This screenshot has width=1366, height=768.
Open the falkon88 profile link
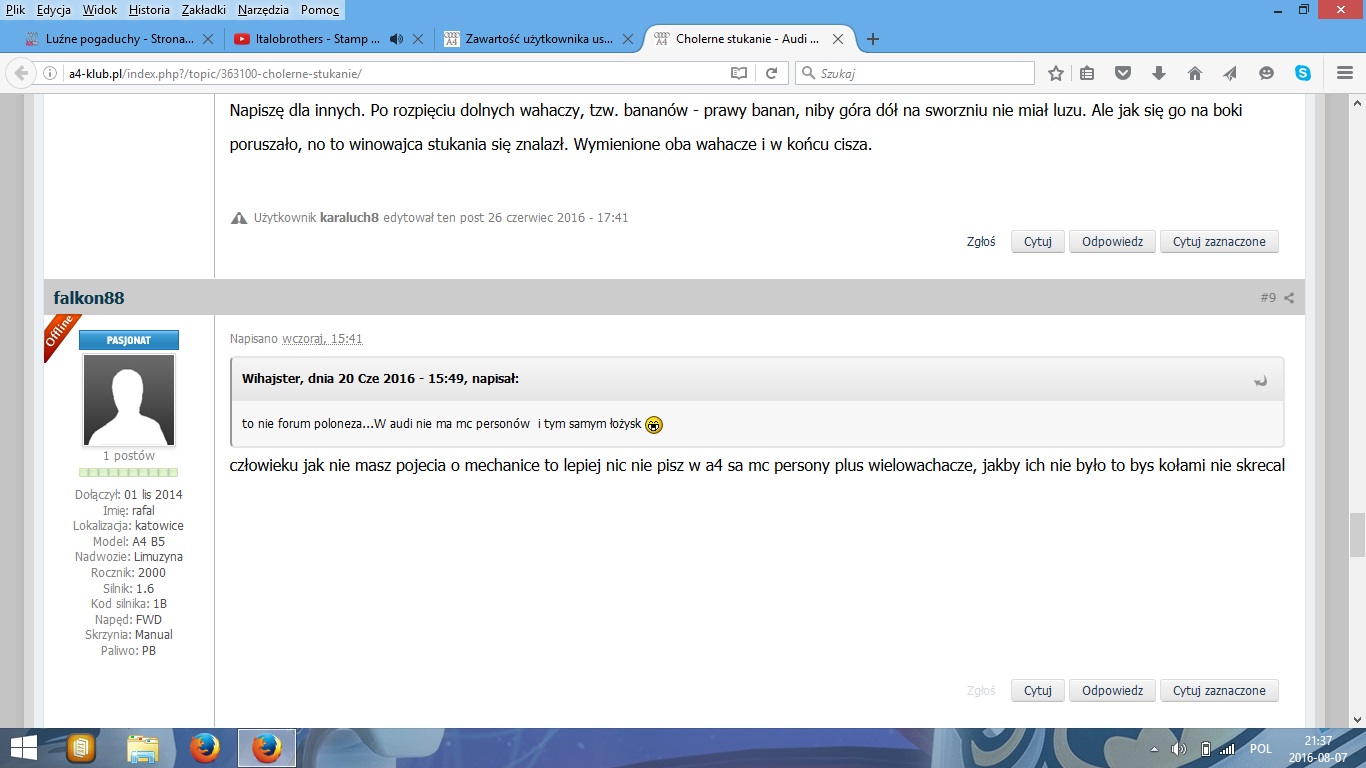(89, 298)
